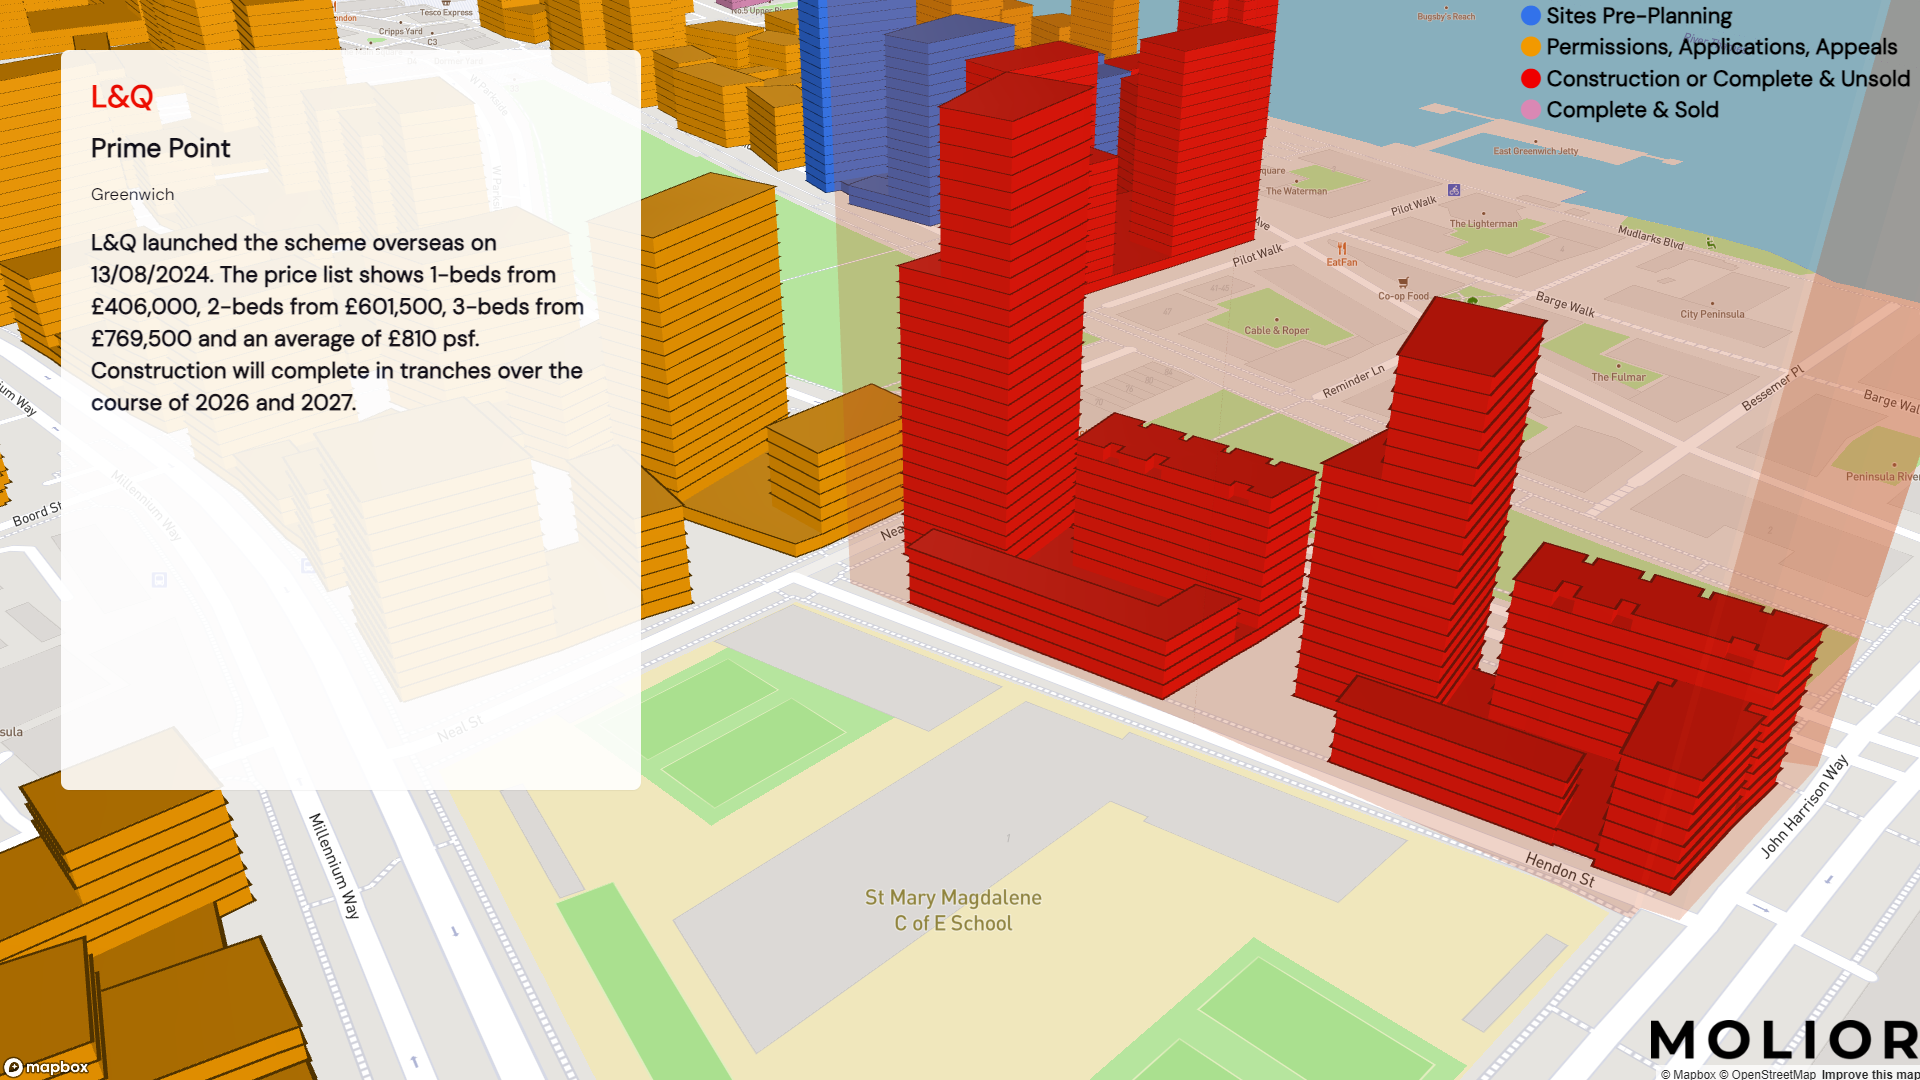The height and width of the screenshot is (1080, 1920).
Task: Click the Sites Pre-Planning legend label
Action: (x=1639, y=16)
